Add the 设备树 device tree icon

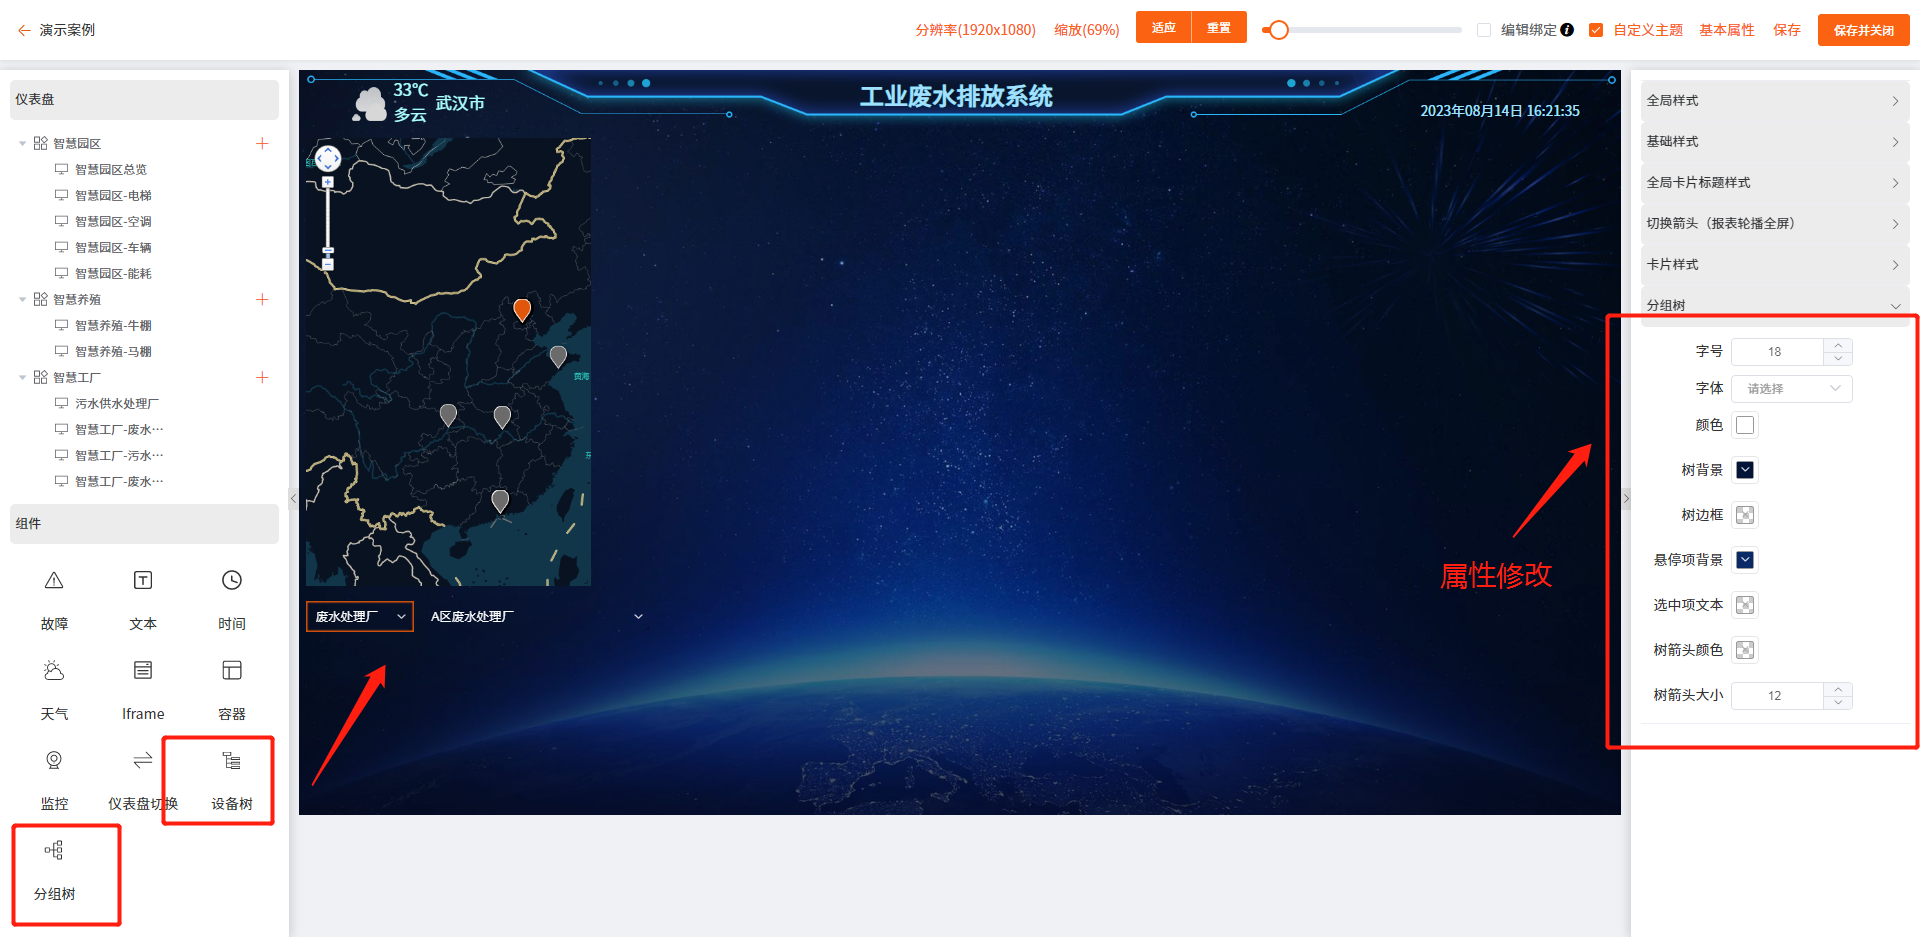coord(232,761)
